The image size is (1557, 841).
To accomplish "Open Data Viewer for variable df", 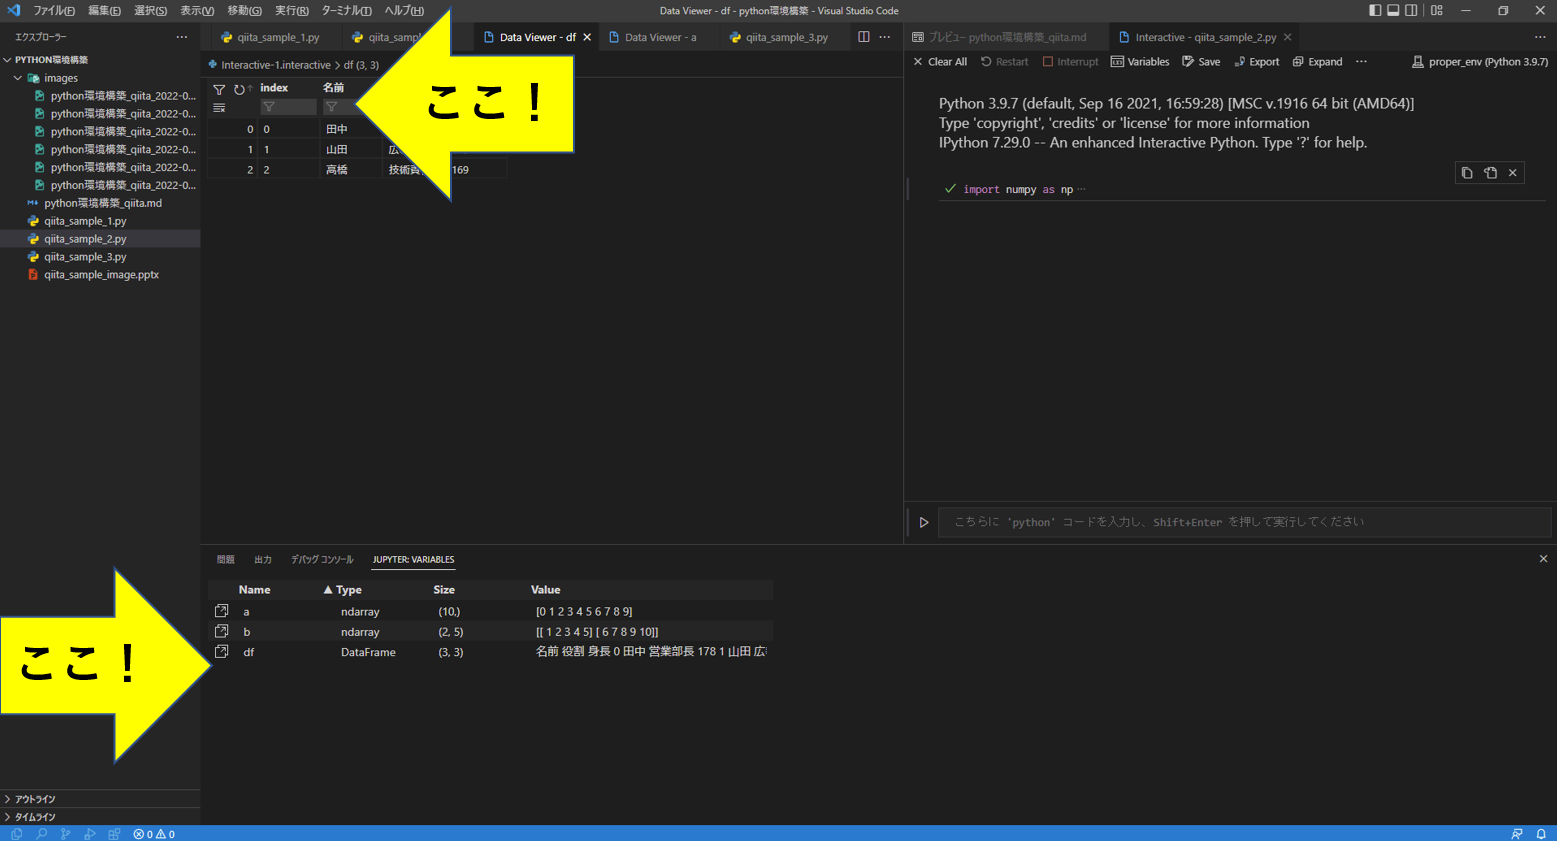I will point(221,652).
